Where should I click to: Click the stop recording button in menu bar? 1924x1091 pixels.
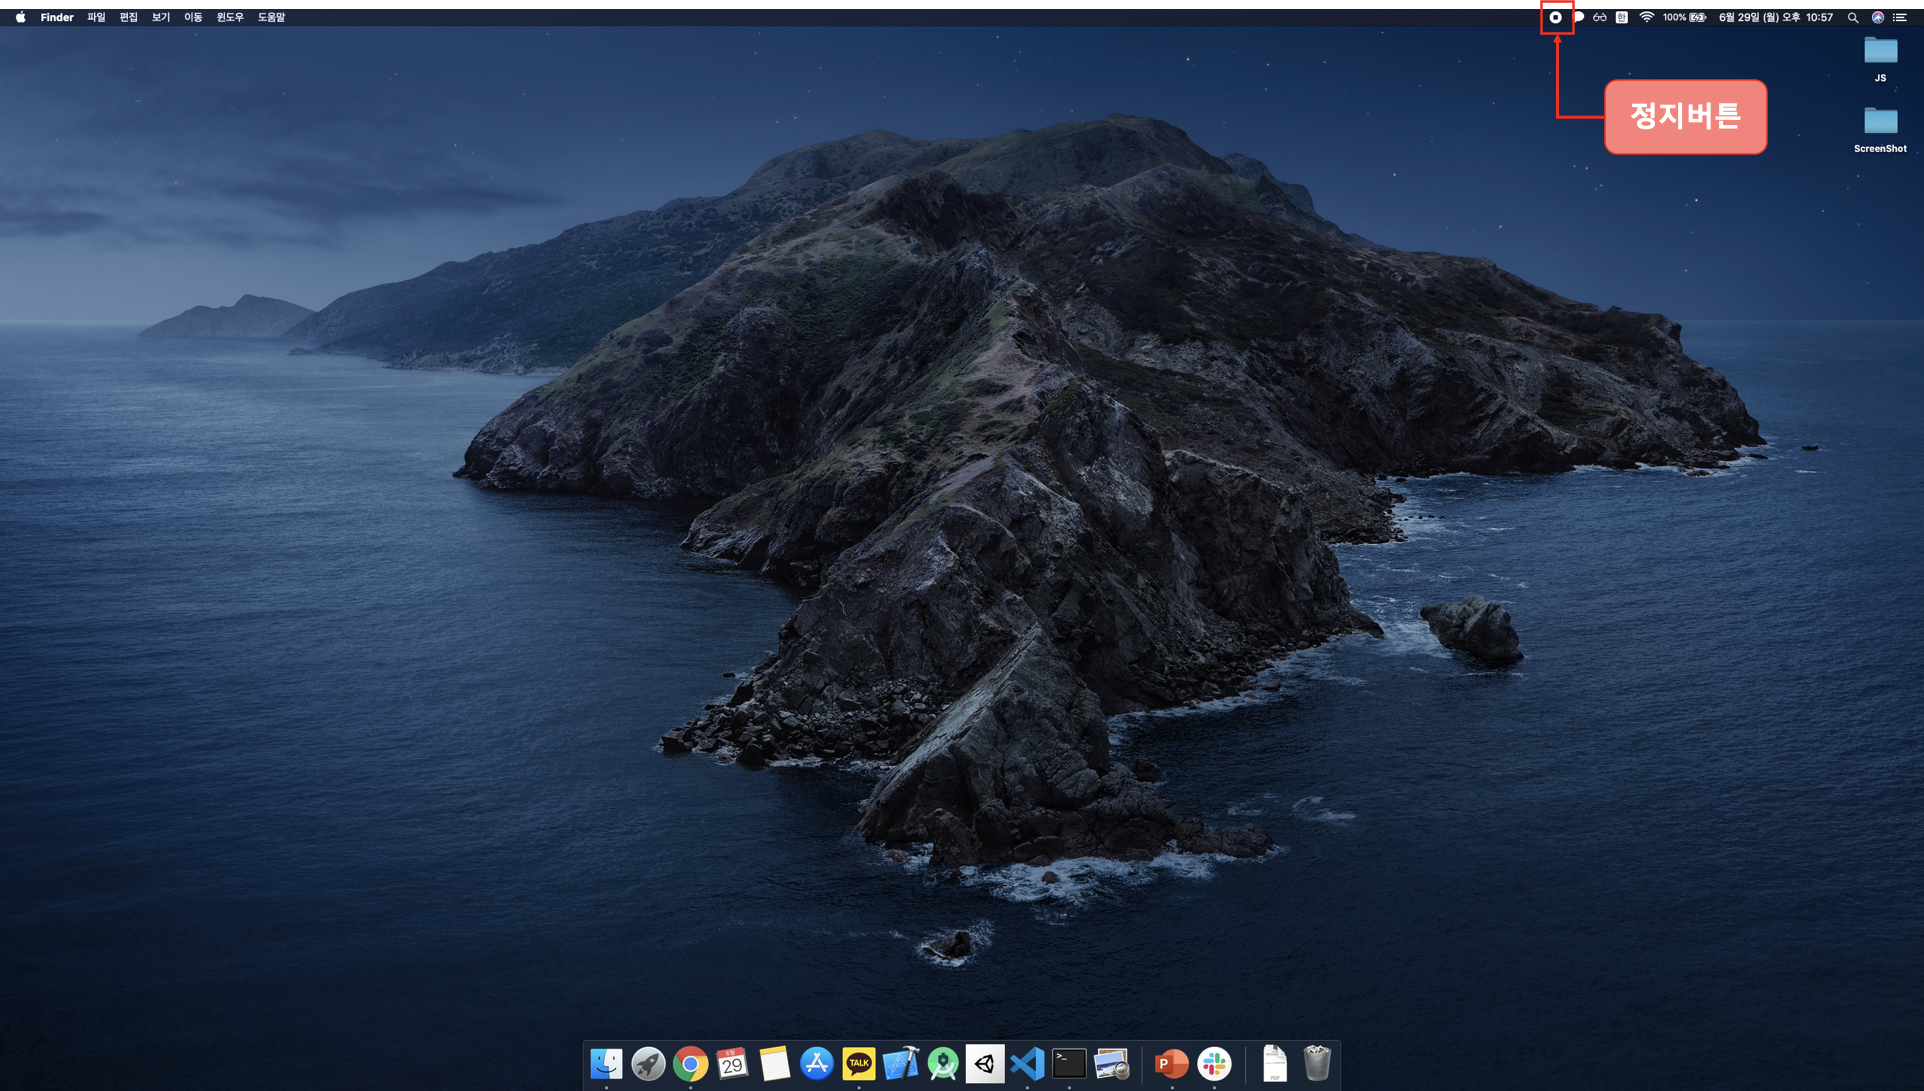pyautogui.click(x=1555, y=17)
